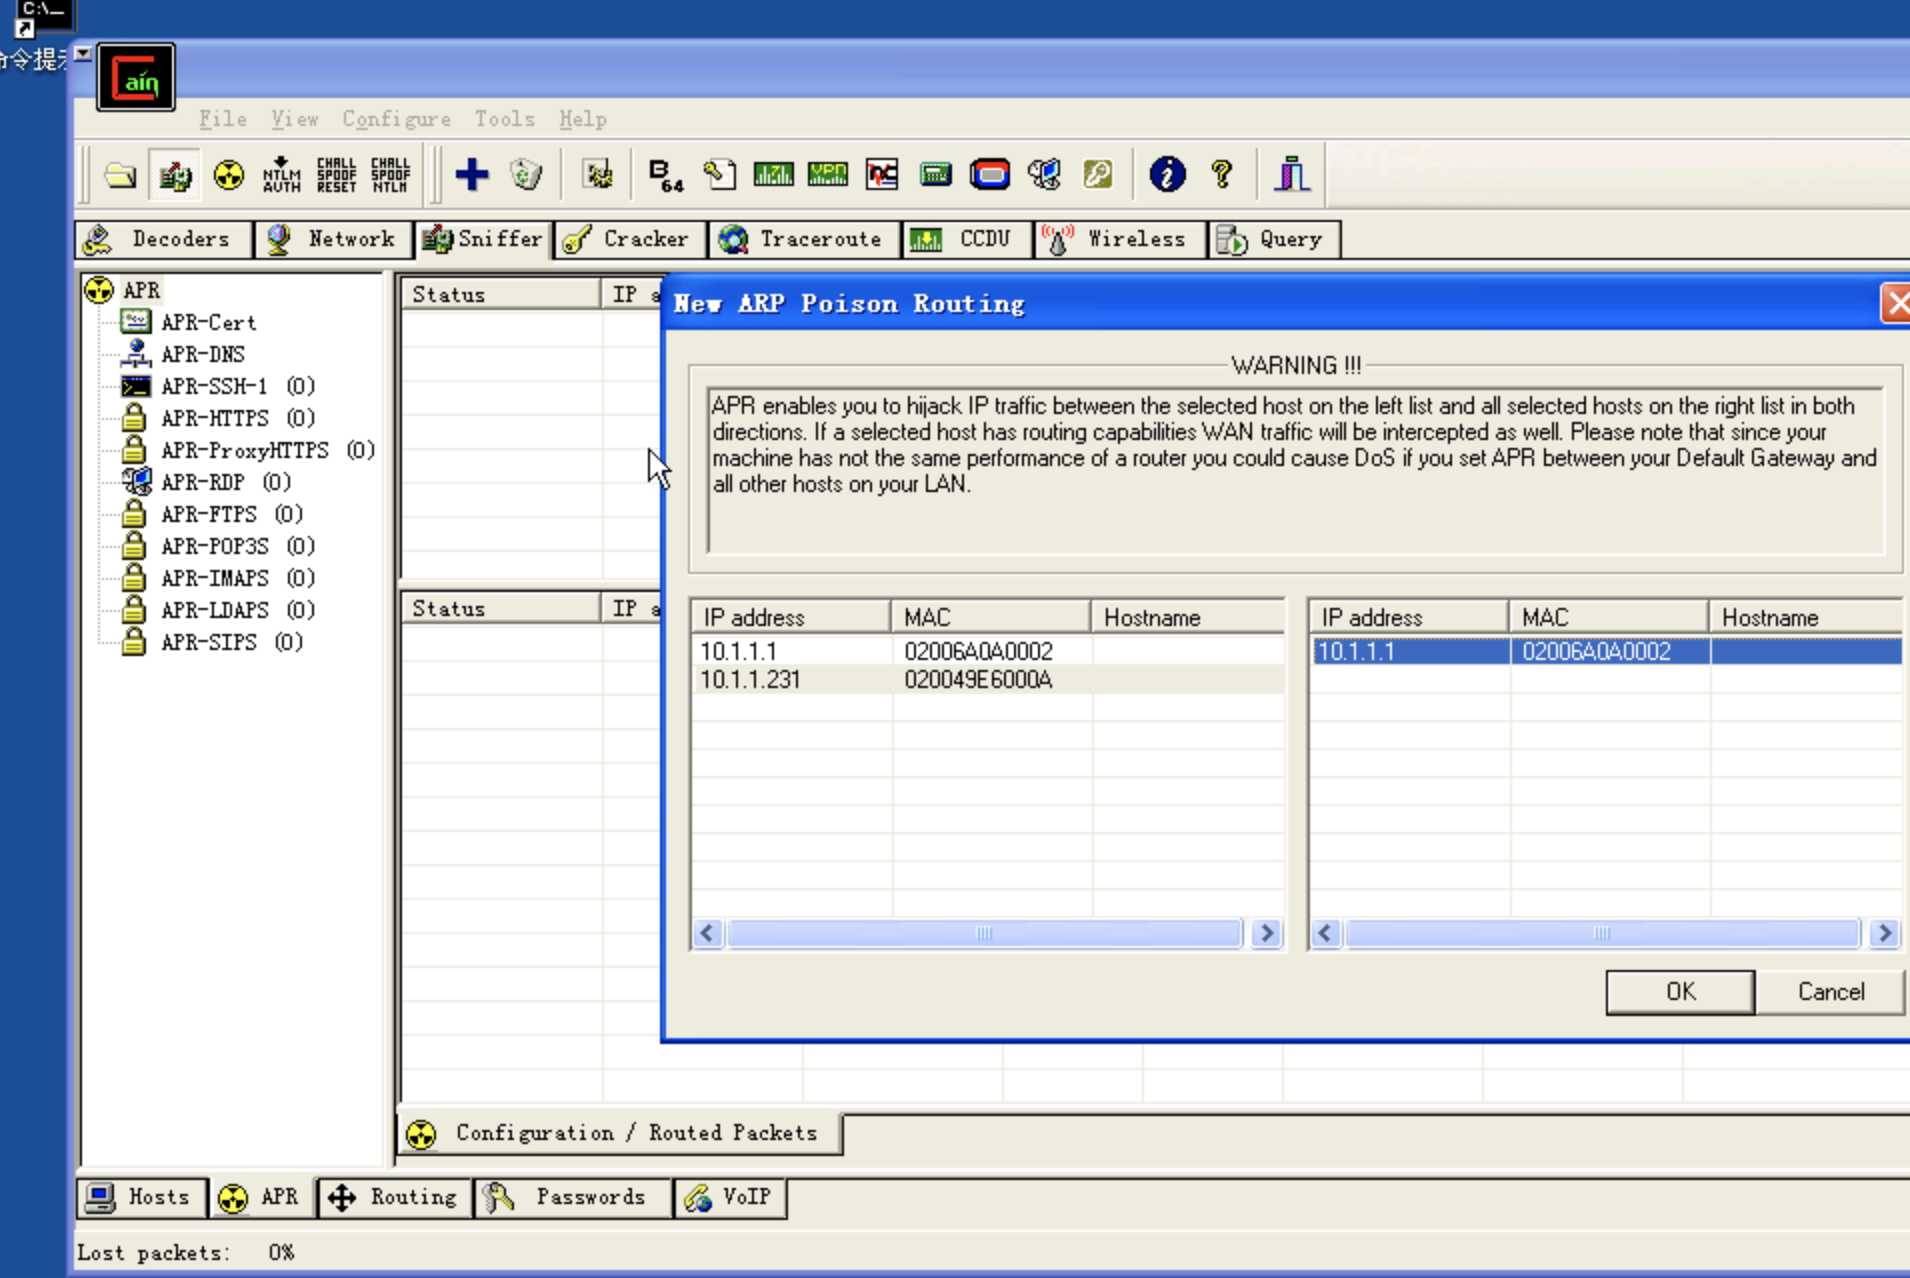Screen dimensions: 1910x1278
Task: Select APR-Cert in the tree
Action: coord(208,322)
